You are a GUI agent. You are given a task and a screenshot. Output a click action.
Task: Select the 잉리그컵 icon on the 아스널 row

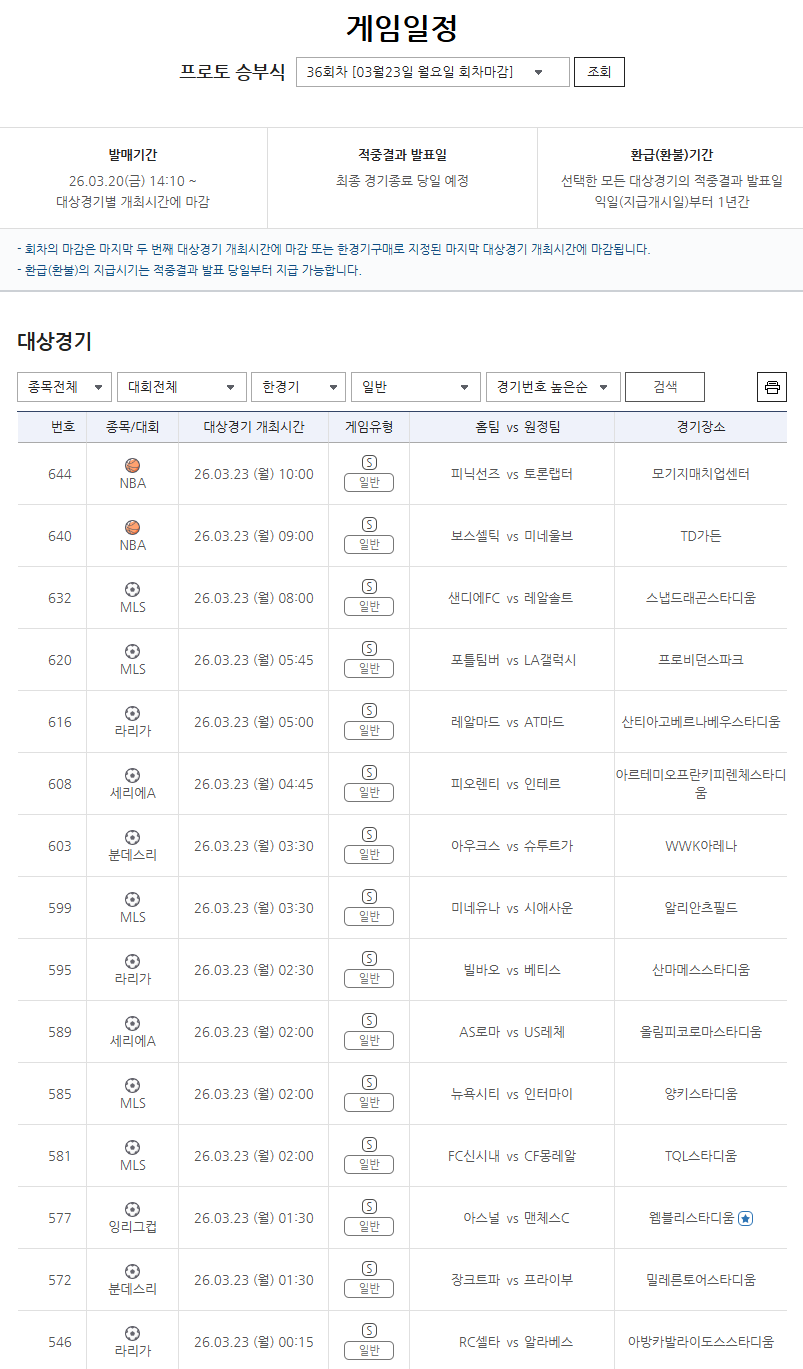(x=131, y=1210)
